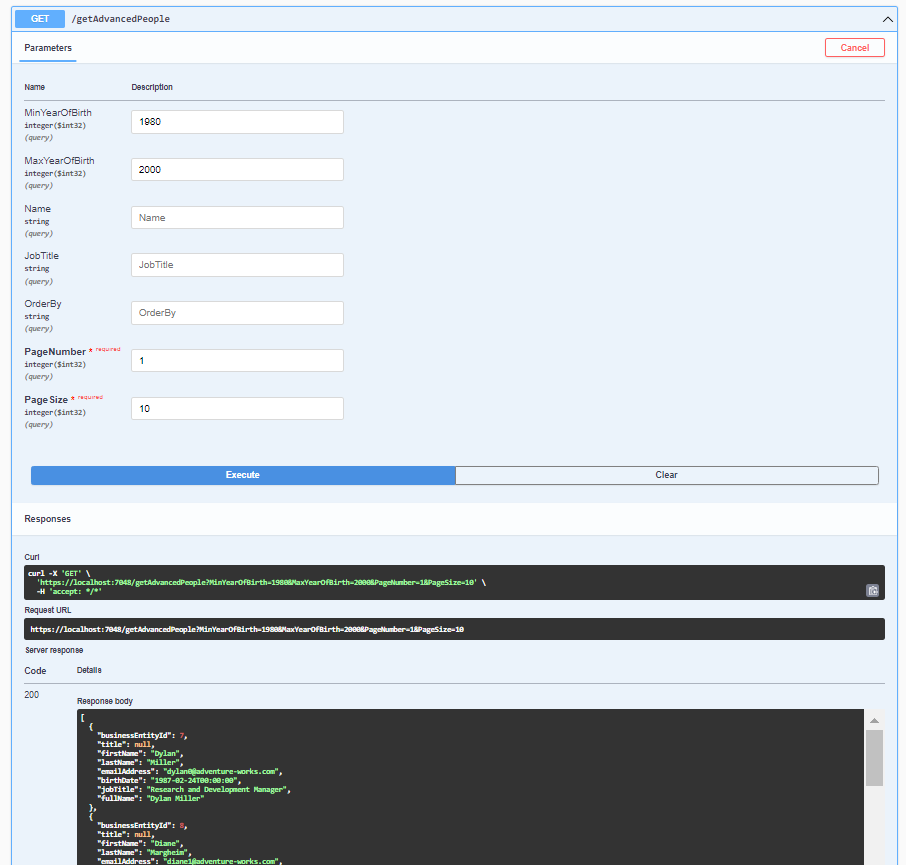Click the Response body label
The height and width of the screenshot is (865, 906).
(105, 701)
